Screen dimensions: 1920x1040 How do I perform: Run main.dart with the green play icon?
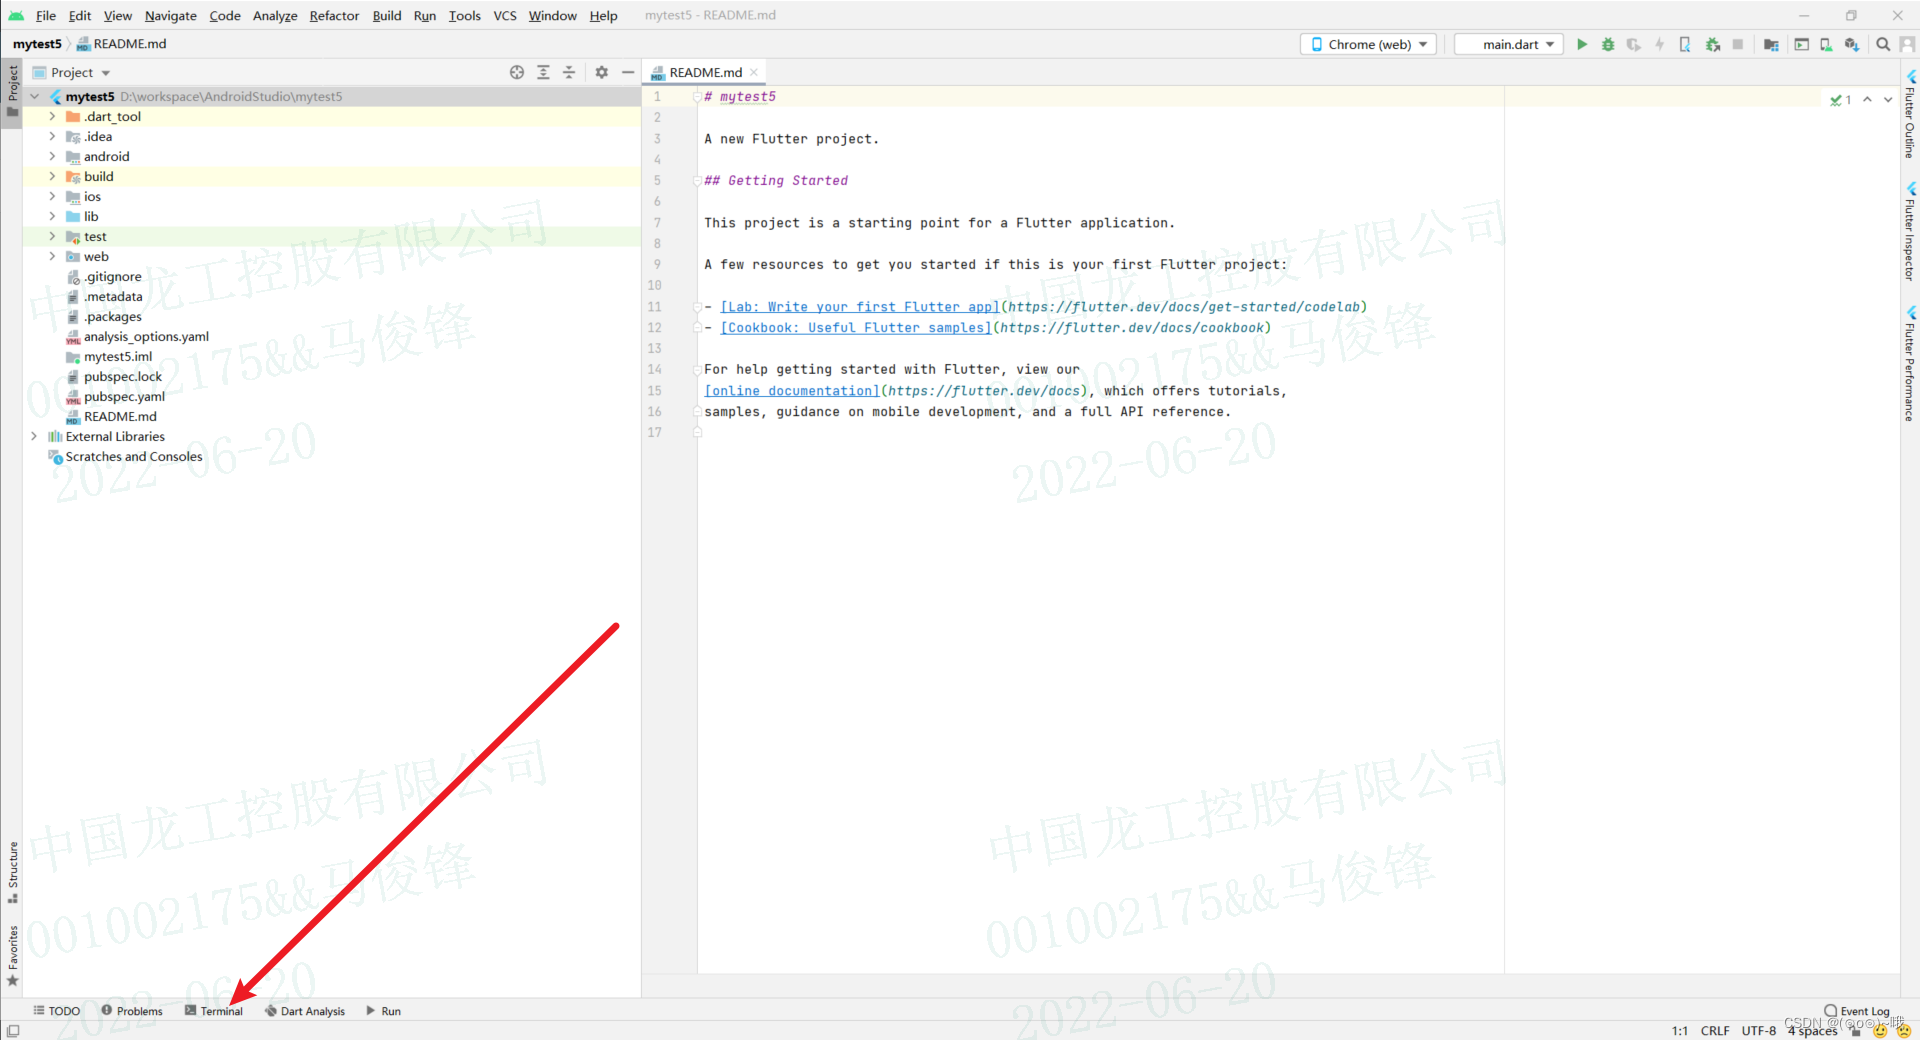coord(1582,44)
